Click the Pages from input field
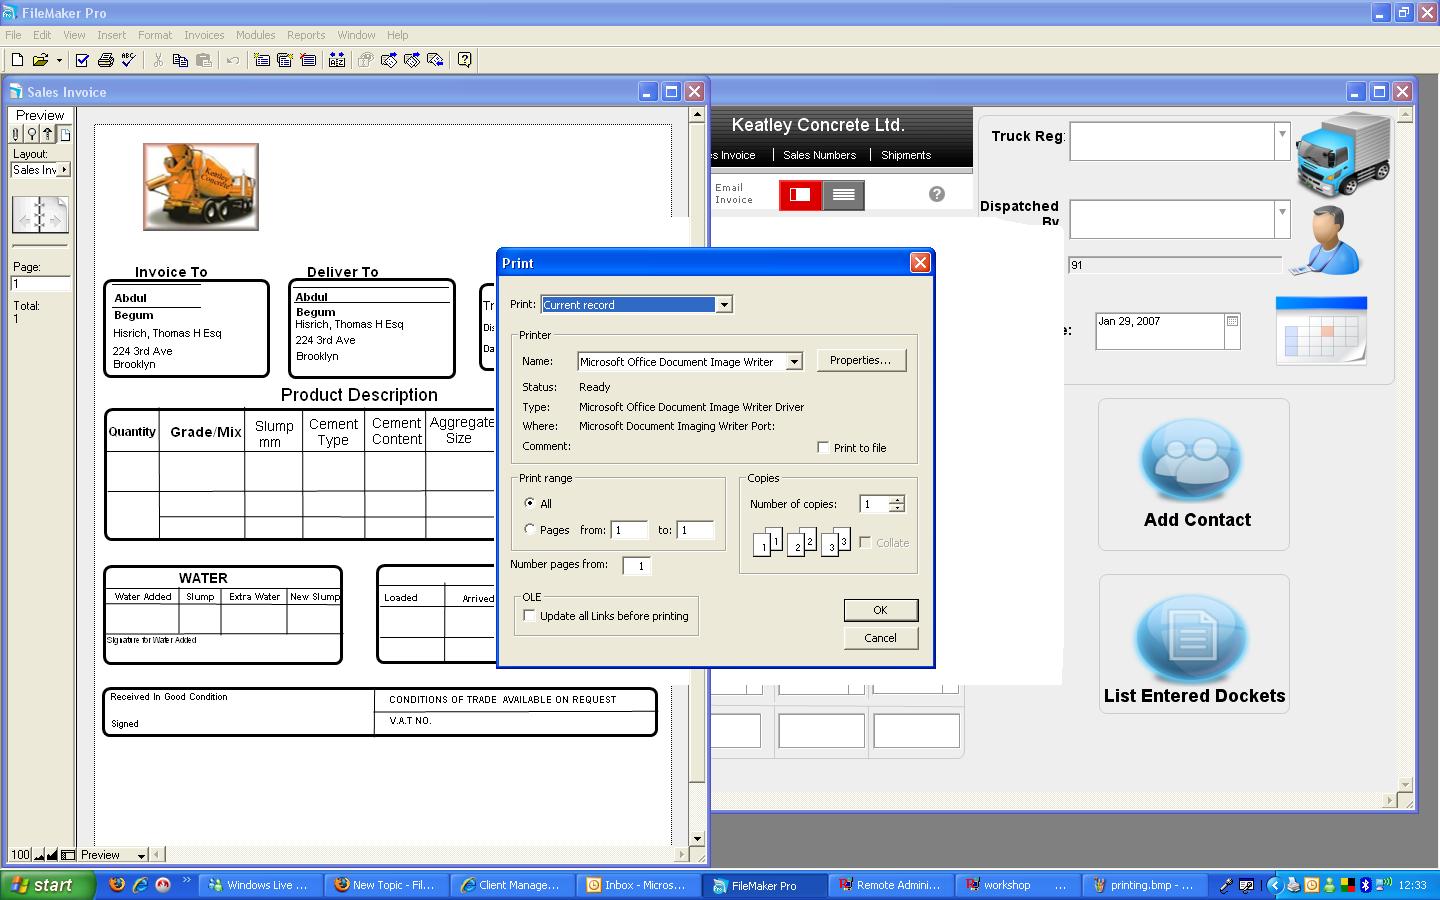1440x900 pixels. pyautogui.click(x=629, y=530)
